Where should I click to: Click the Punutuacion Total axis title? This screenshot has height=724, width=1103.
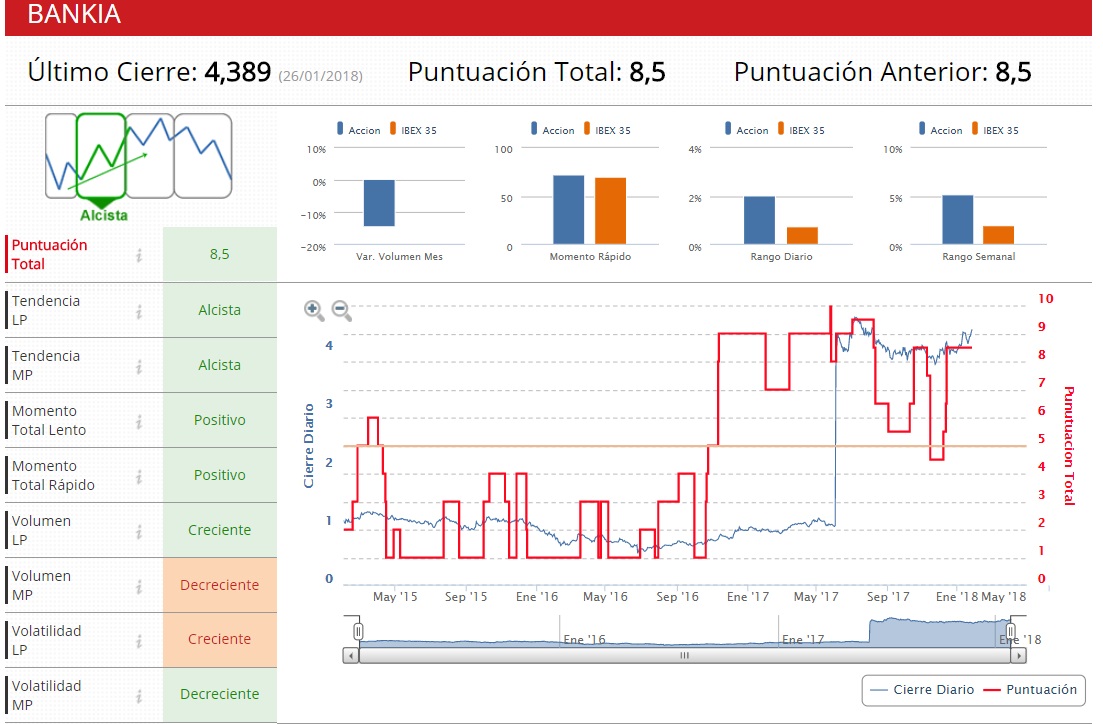1069,446
